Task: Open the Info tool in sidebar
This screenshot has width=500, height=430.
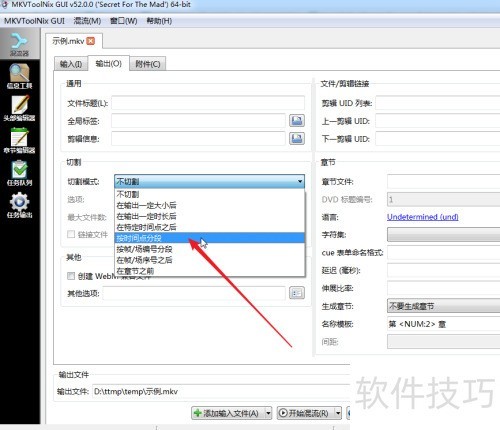Action: click(x=19, y=76)
